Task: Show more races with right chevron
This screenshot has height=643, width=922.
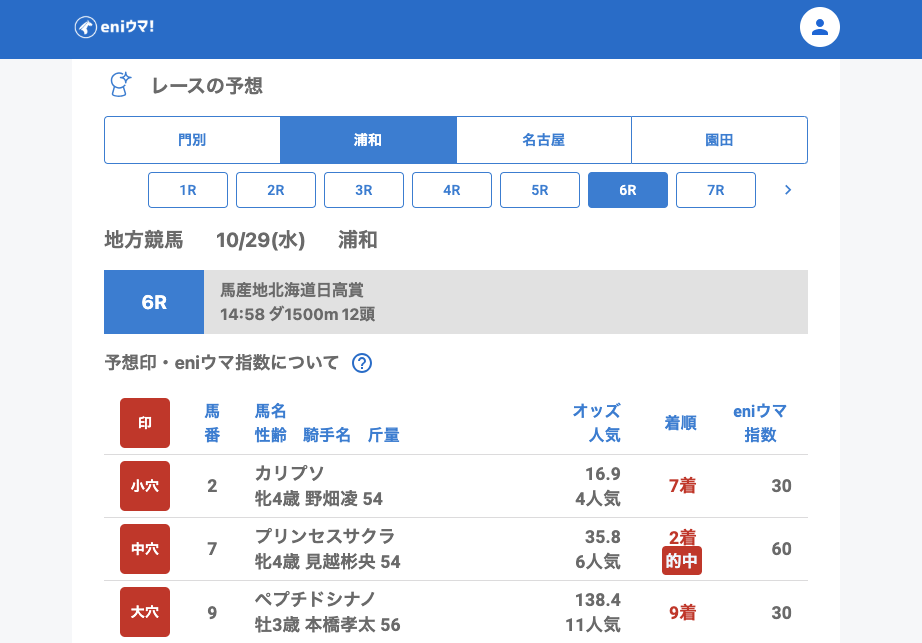Action: (788, 190)
